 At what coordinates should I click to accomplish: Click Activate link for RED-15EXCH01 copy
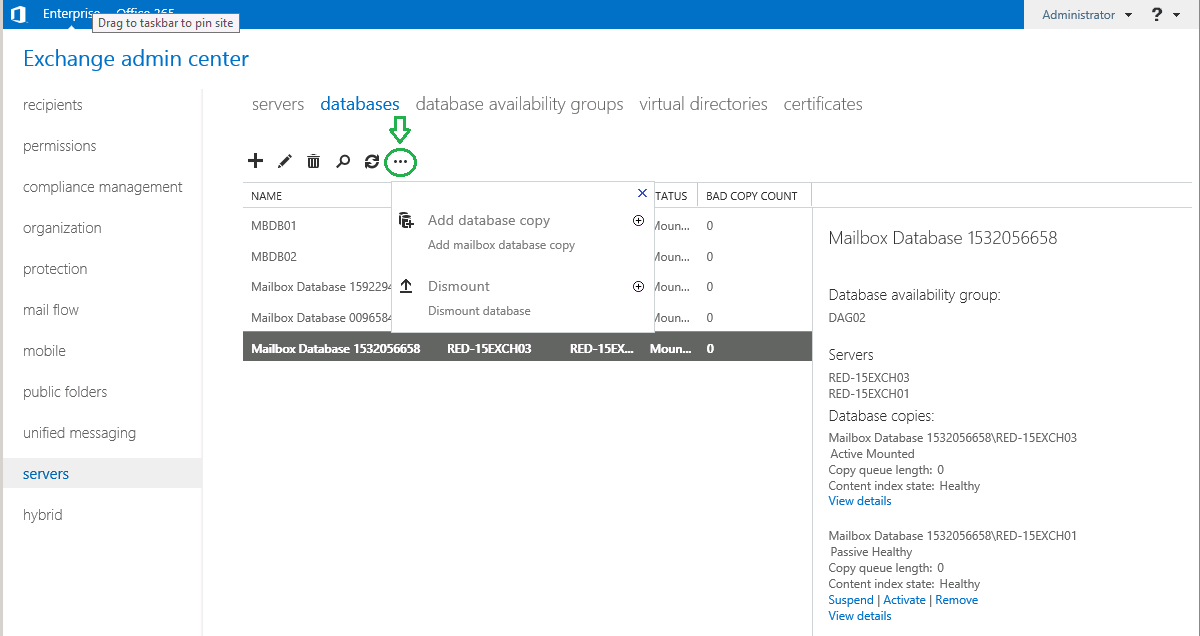tap(904, 600)
